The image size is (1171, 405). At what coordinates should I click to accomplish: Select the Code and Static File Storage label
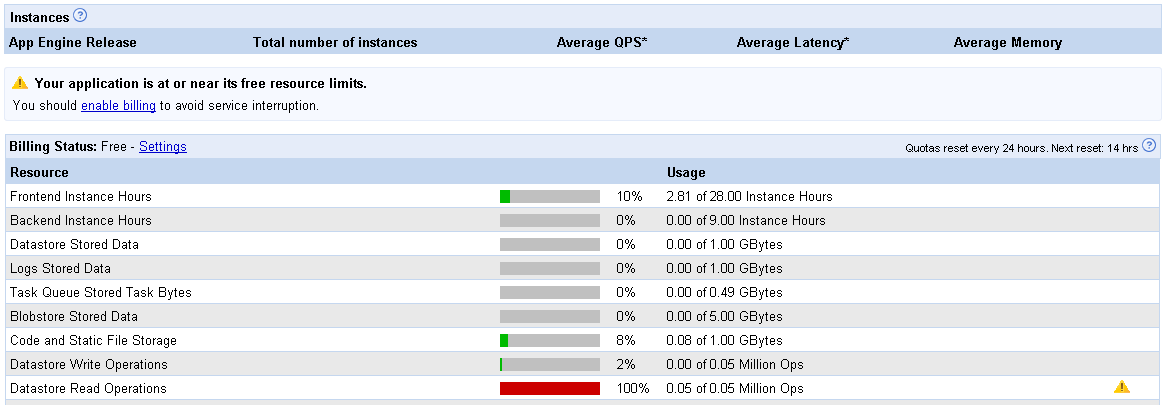(x=93, y=341)
